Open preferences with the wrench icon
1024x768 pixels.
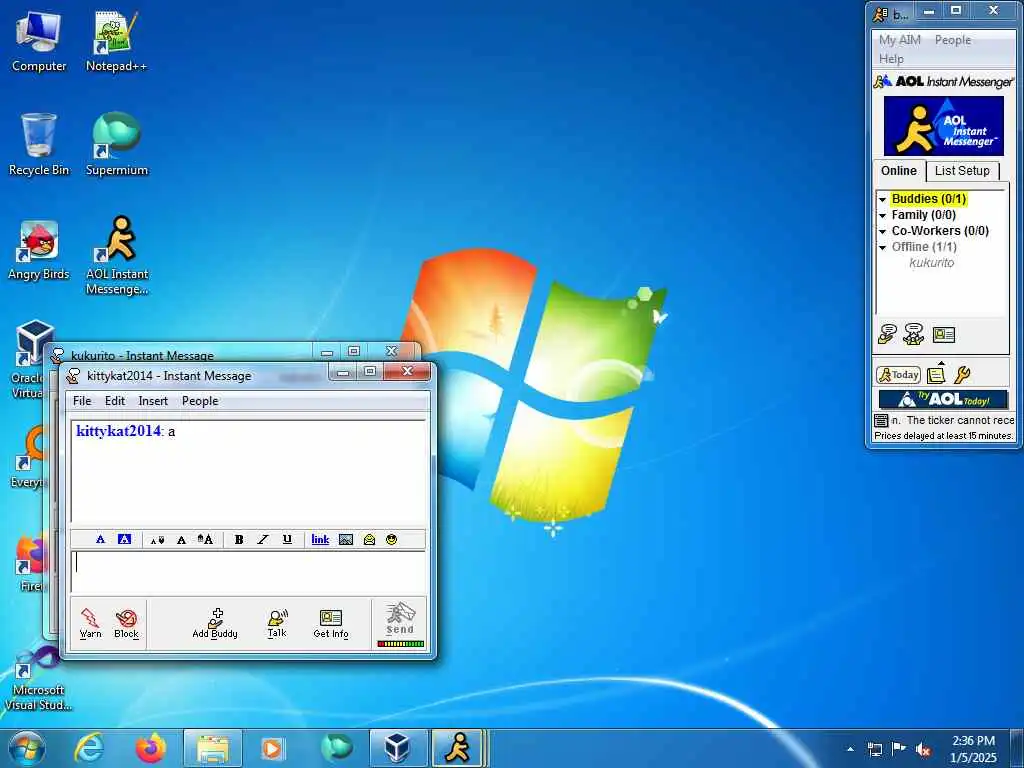pos(962,375)
